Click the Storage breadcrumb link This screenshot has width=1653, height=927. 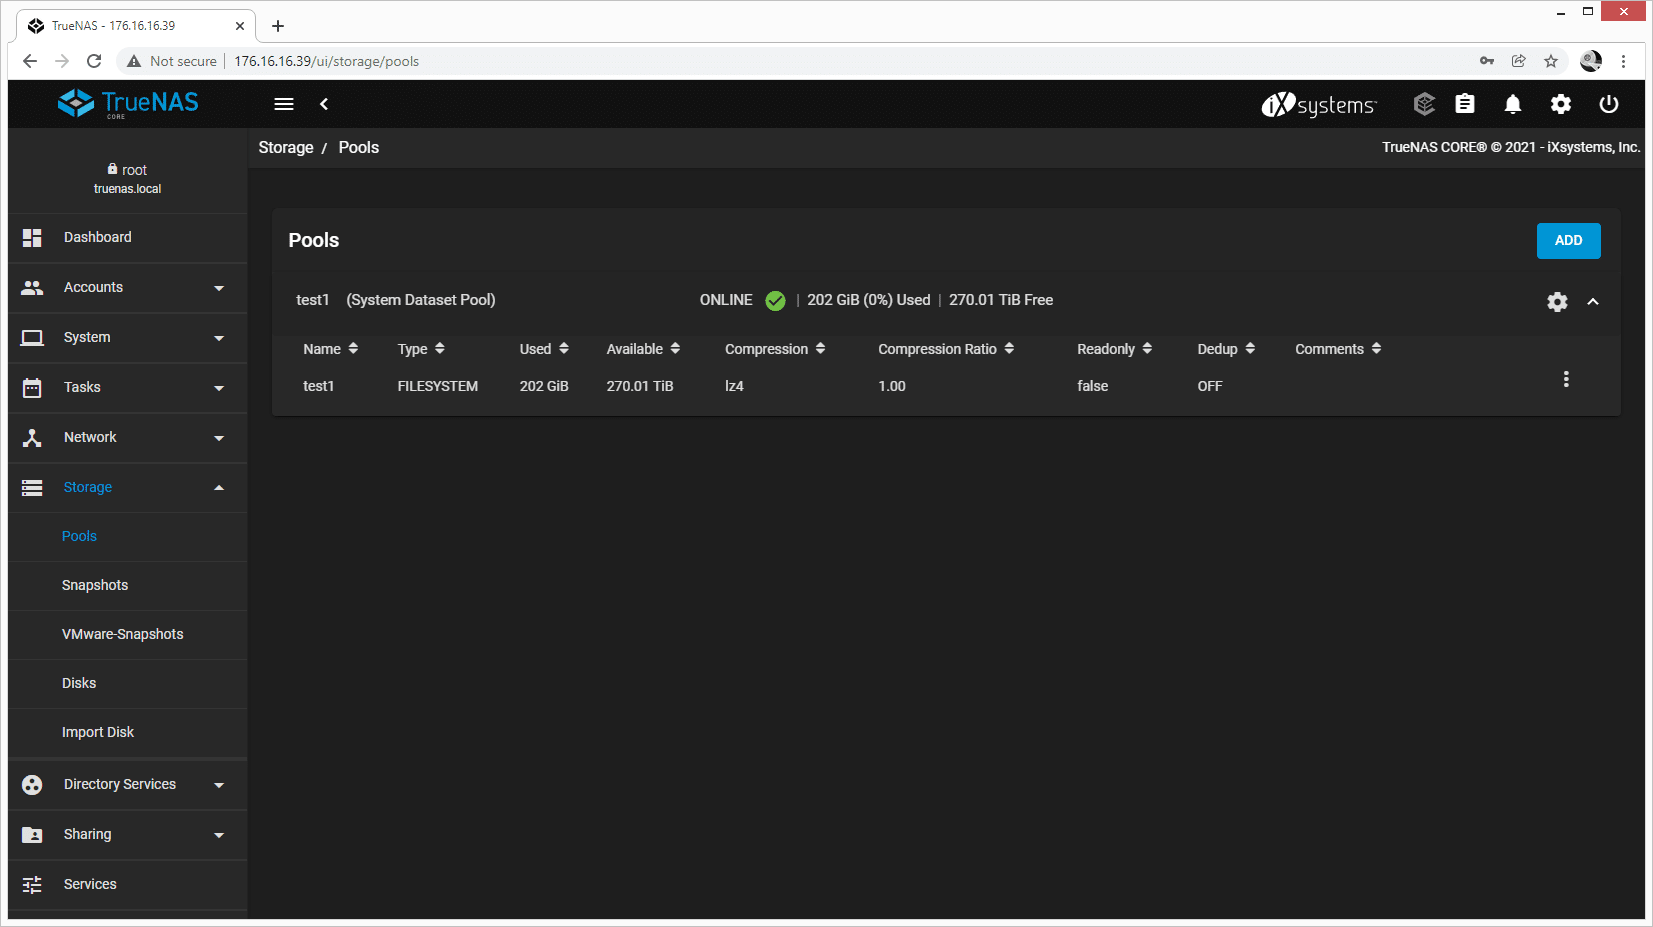286,147
